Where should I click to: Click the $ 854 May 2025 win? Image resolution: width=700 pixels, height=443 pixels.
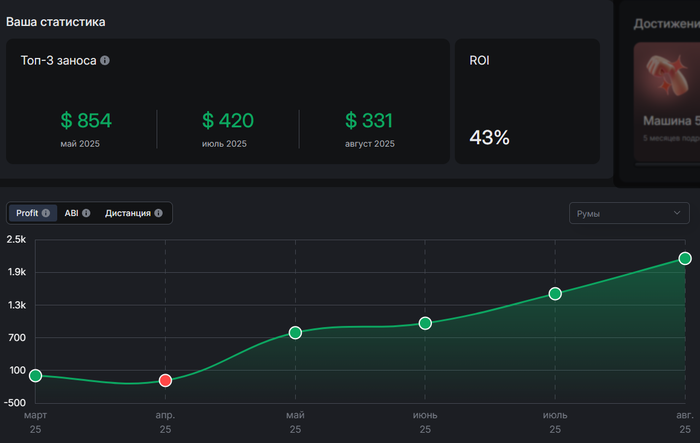tap(86, 121)
